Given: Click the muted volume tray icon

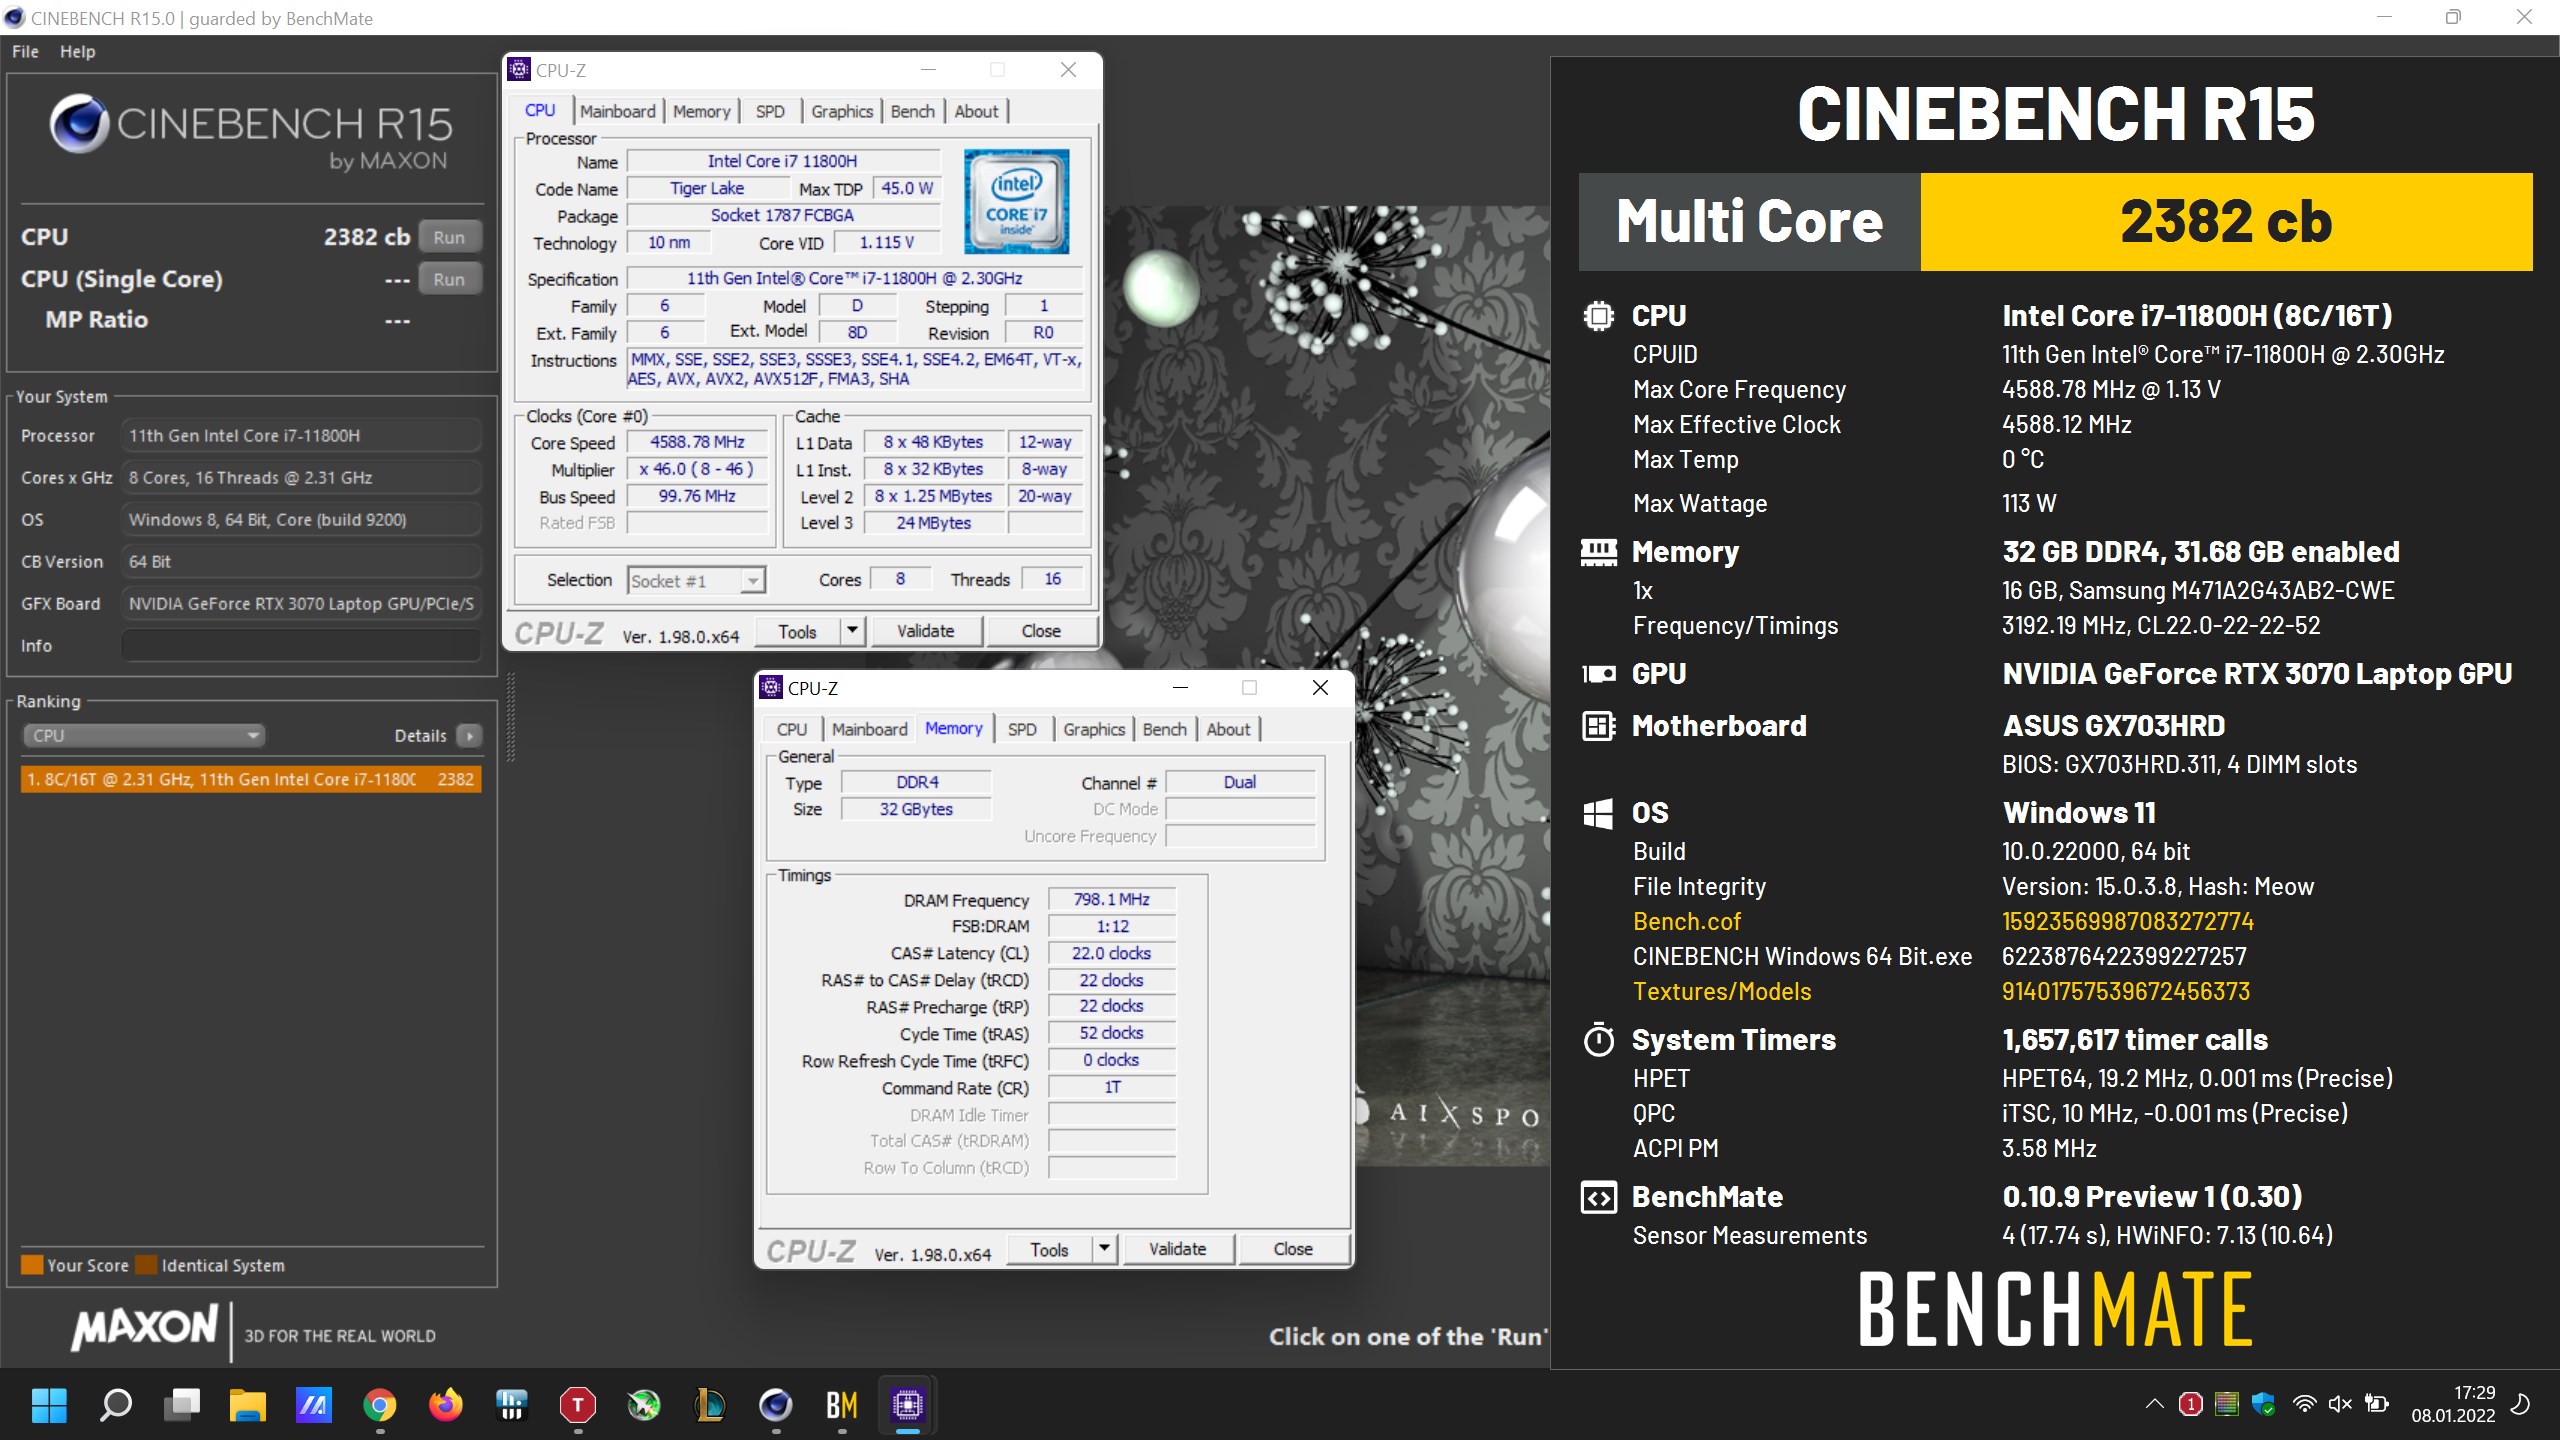Looking at the screenshot, I should 2340,1404.
